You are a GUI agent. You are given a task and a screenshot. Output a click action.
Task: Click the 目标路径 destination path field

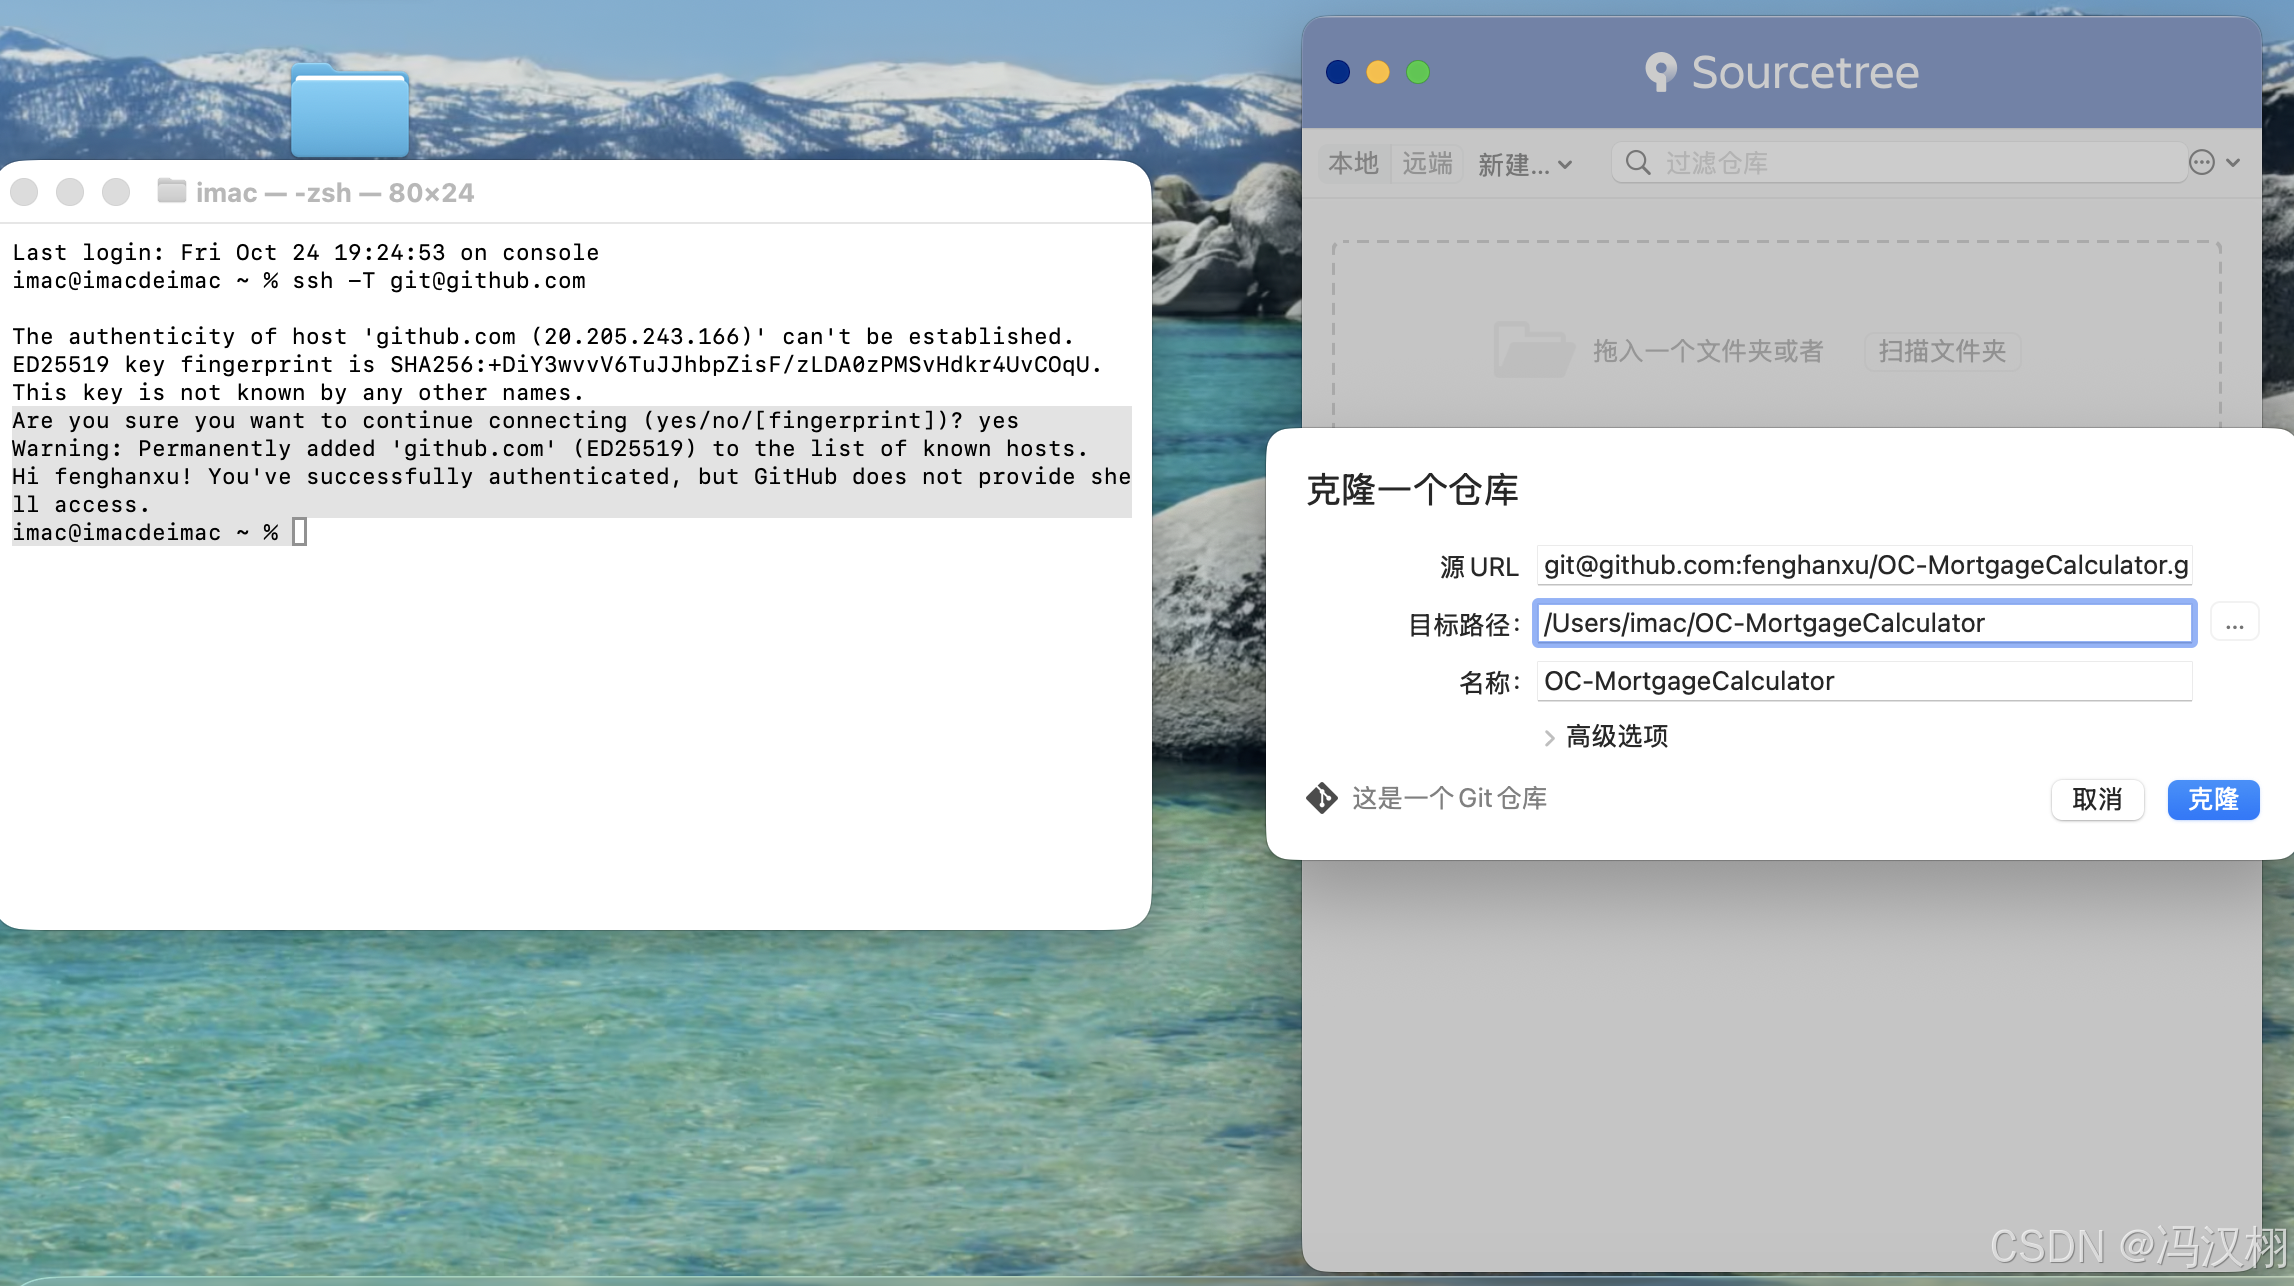(1864, 624)
